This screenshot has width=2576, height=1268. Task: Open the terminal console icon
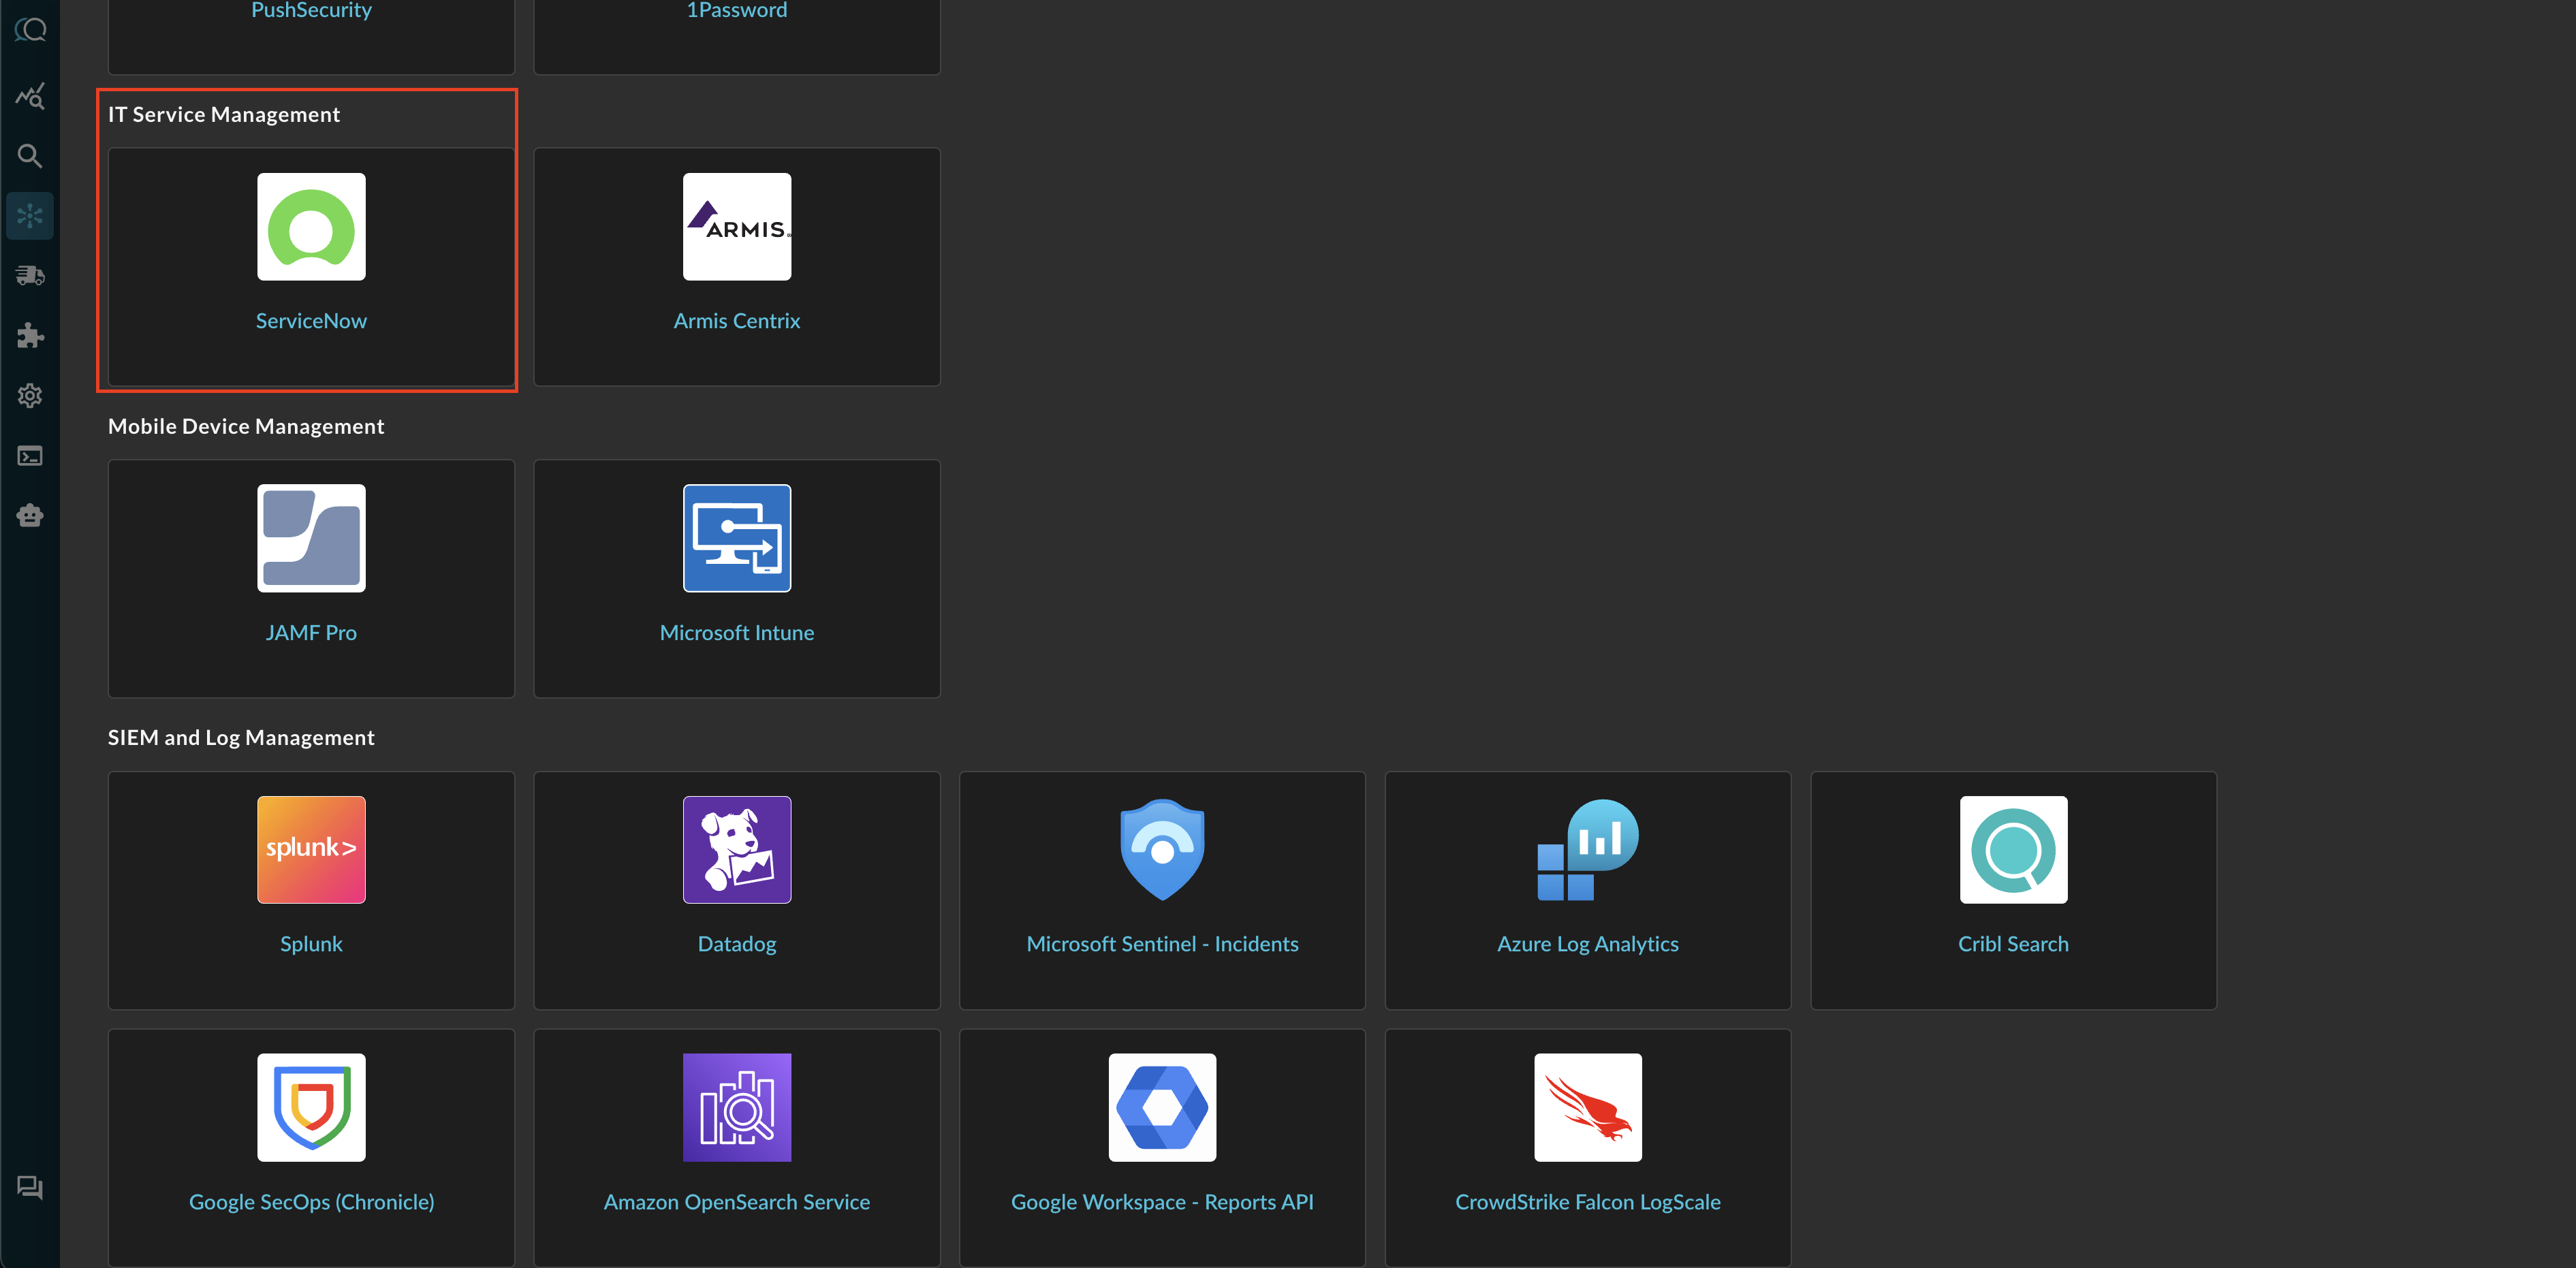[30, 456]
